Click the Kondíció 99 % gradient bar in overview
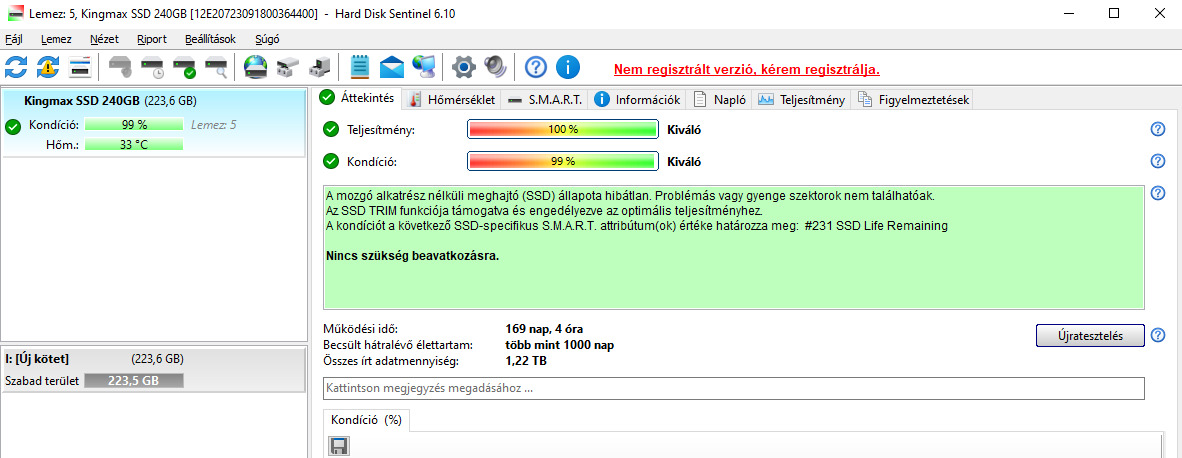This screenshot has width=1182, height=458. [x=562, y=161]
